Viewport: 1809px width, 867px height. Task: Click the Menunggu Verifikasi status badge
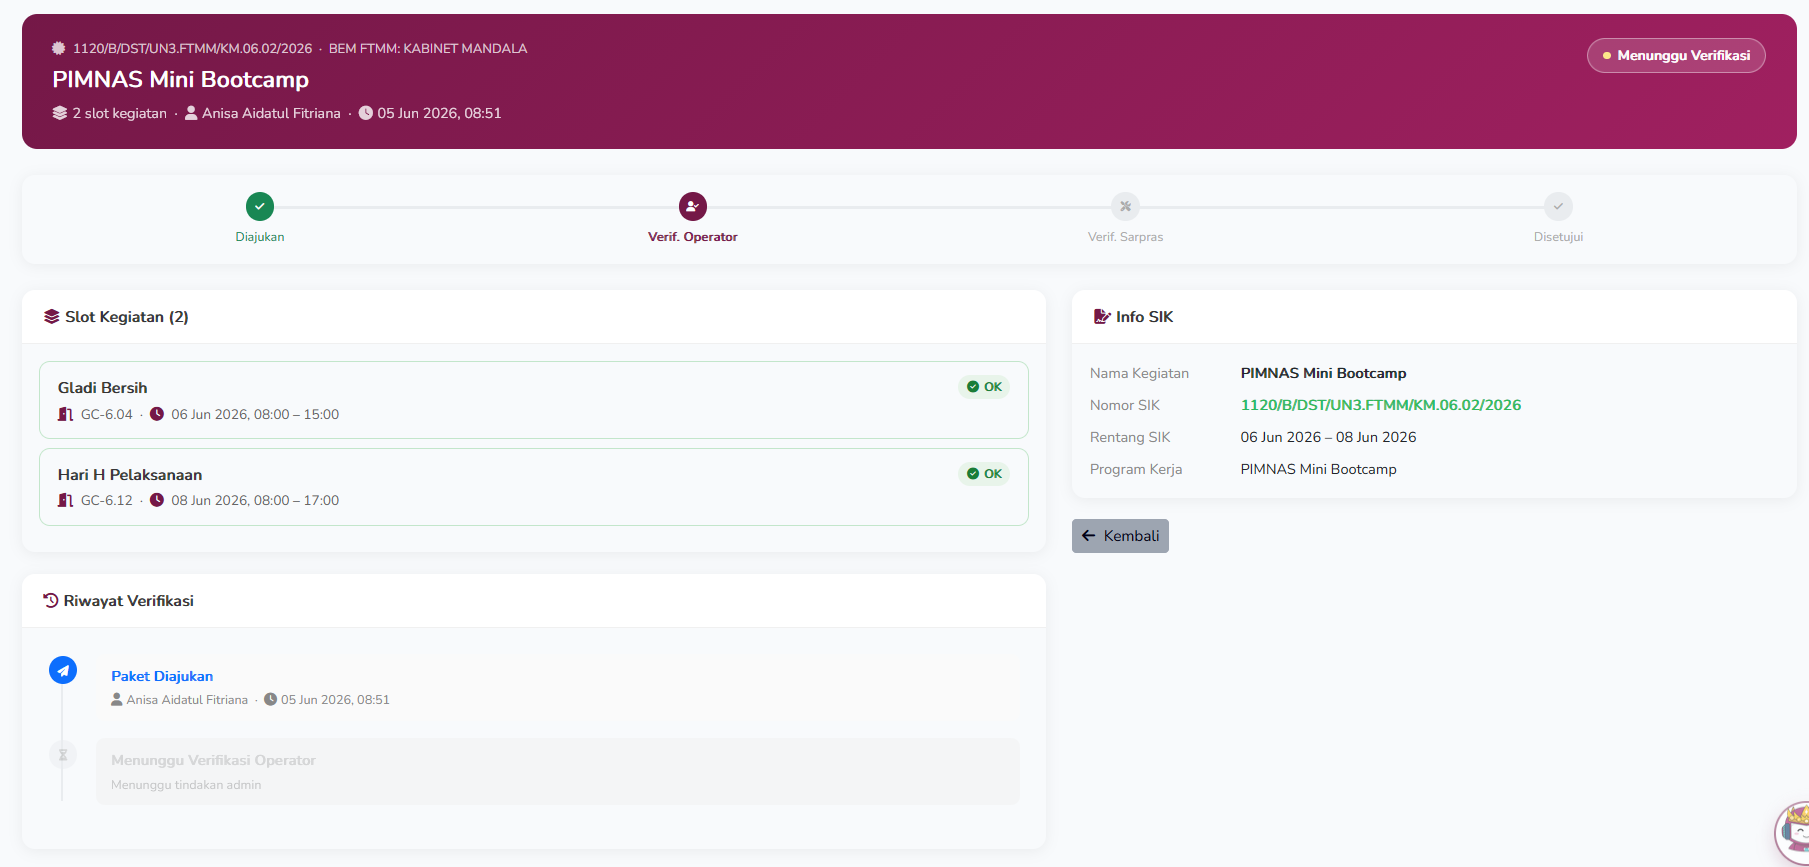click(1676, 56)
